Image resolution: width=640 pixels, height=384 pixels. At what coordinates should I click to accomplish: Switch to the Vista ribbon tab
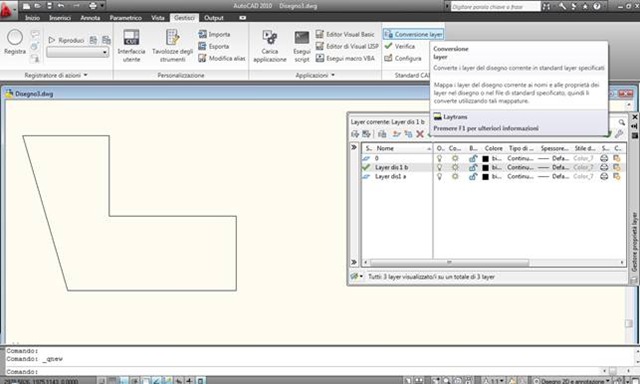158,18
